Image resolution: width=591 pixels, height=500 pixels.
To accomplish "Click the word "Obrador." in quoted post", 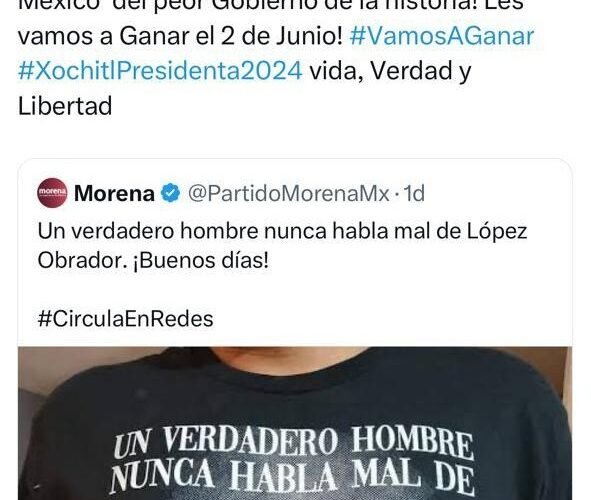I will pos(83,260).
